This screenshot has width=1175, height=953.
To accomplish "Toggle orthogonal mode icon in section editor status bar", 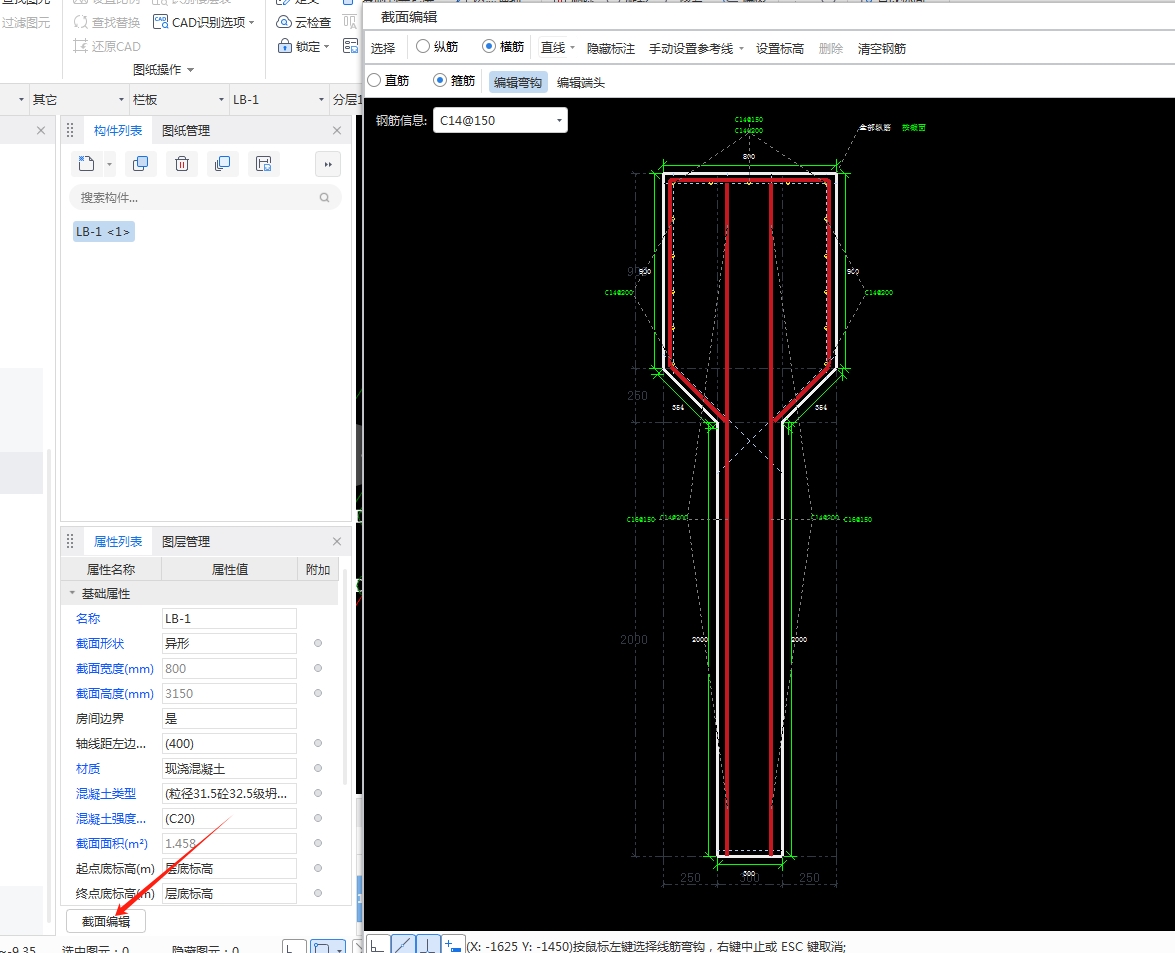I will [x=378, y=946].
